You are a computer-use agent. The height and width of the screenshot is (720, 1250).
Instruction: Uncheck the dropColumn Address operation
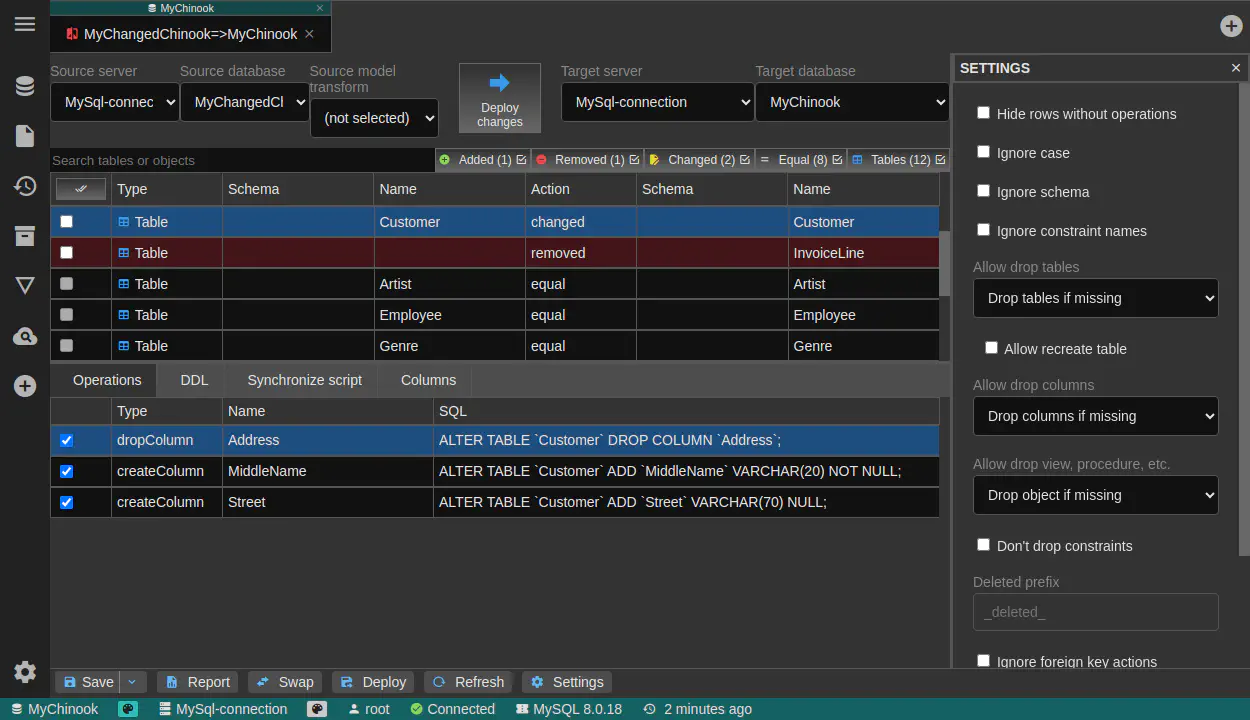pyautogui.click(x=67, y=440)
